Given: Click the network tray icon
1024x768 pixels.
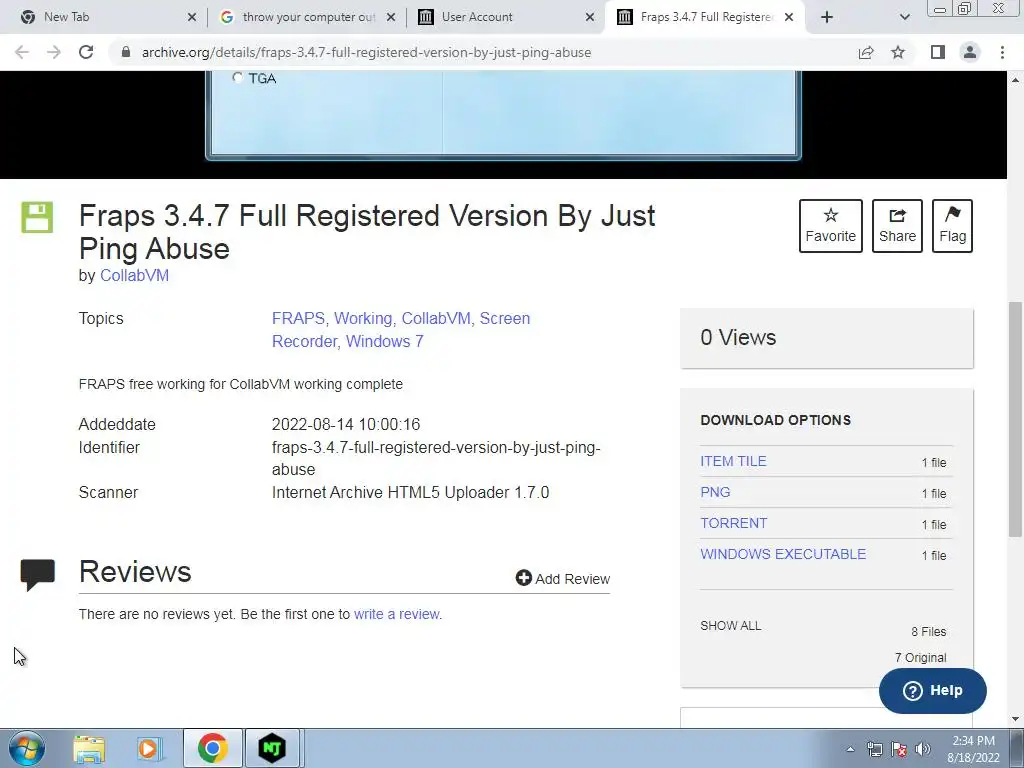Looking at the screenshot, I should (x=874, y=750).
